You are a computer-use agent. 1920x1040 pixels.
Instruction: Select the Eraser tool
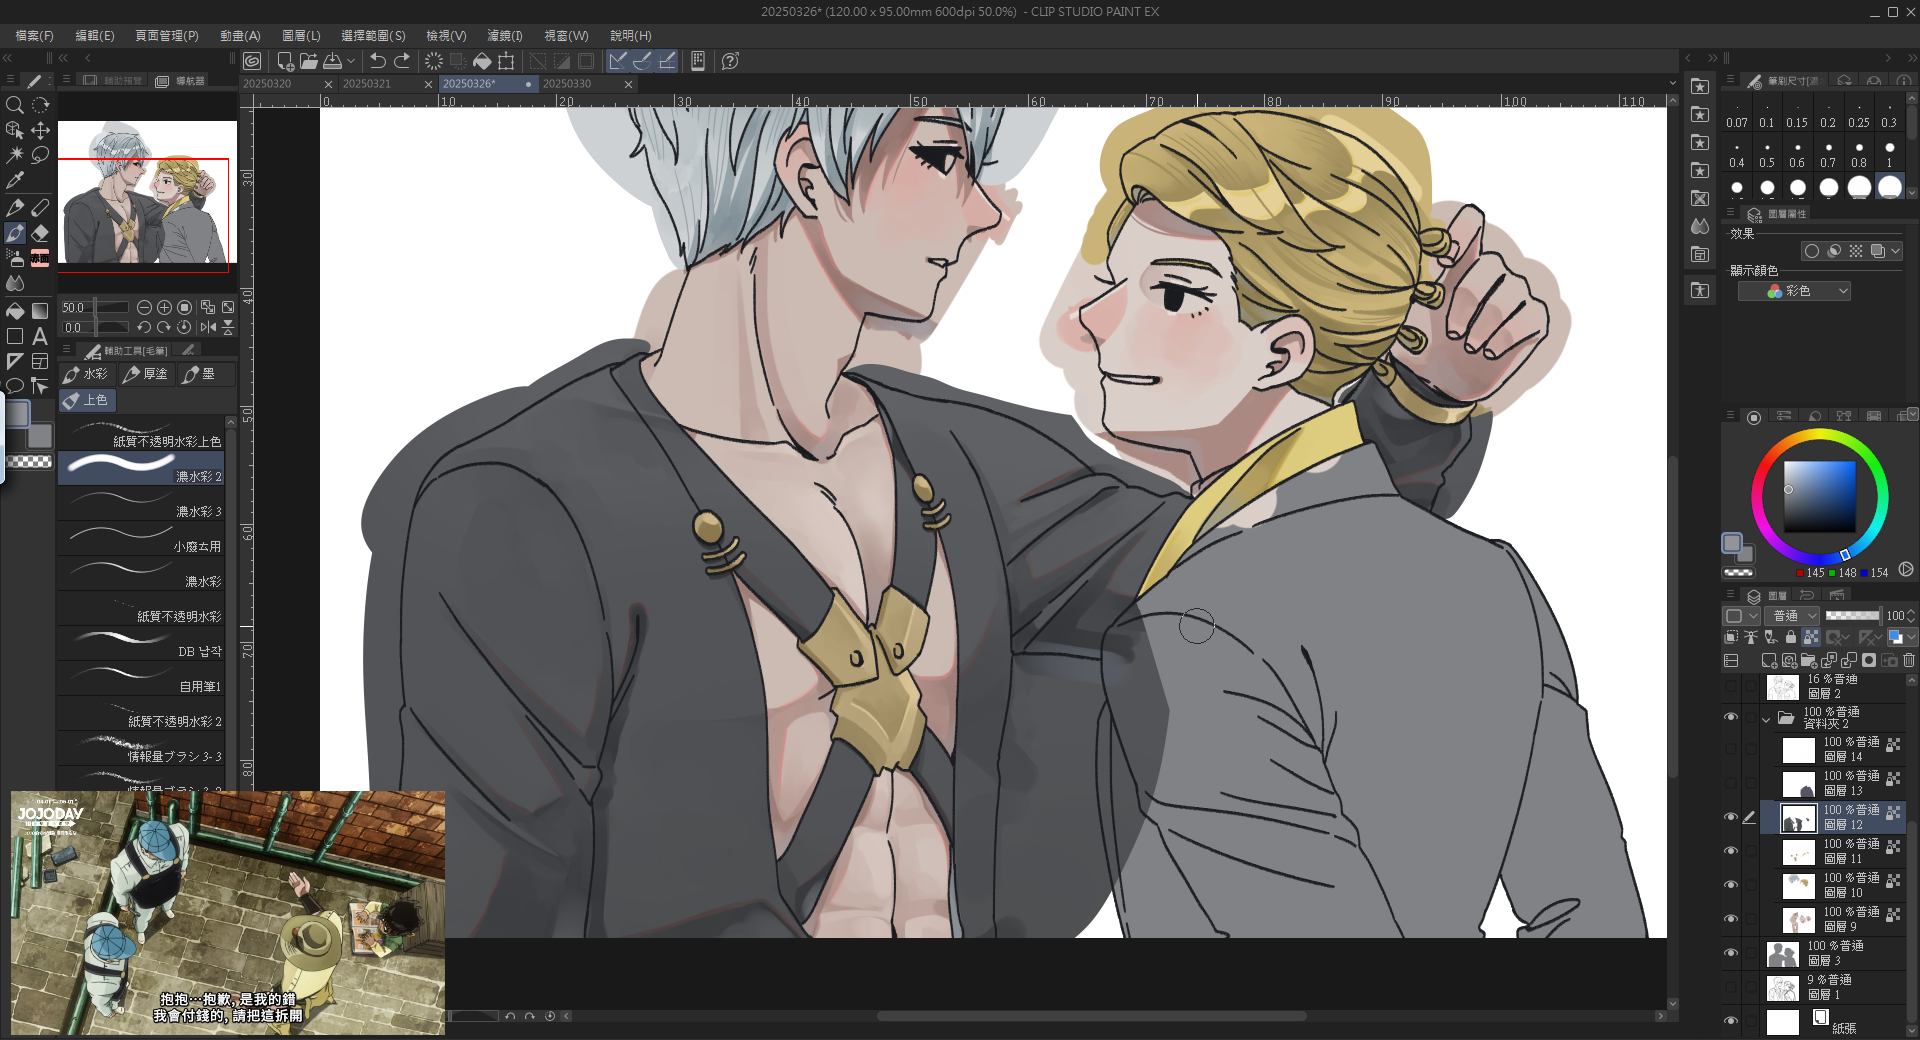40,233
